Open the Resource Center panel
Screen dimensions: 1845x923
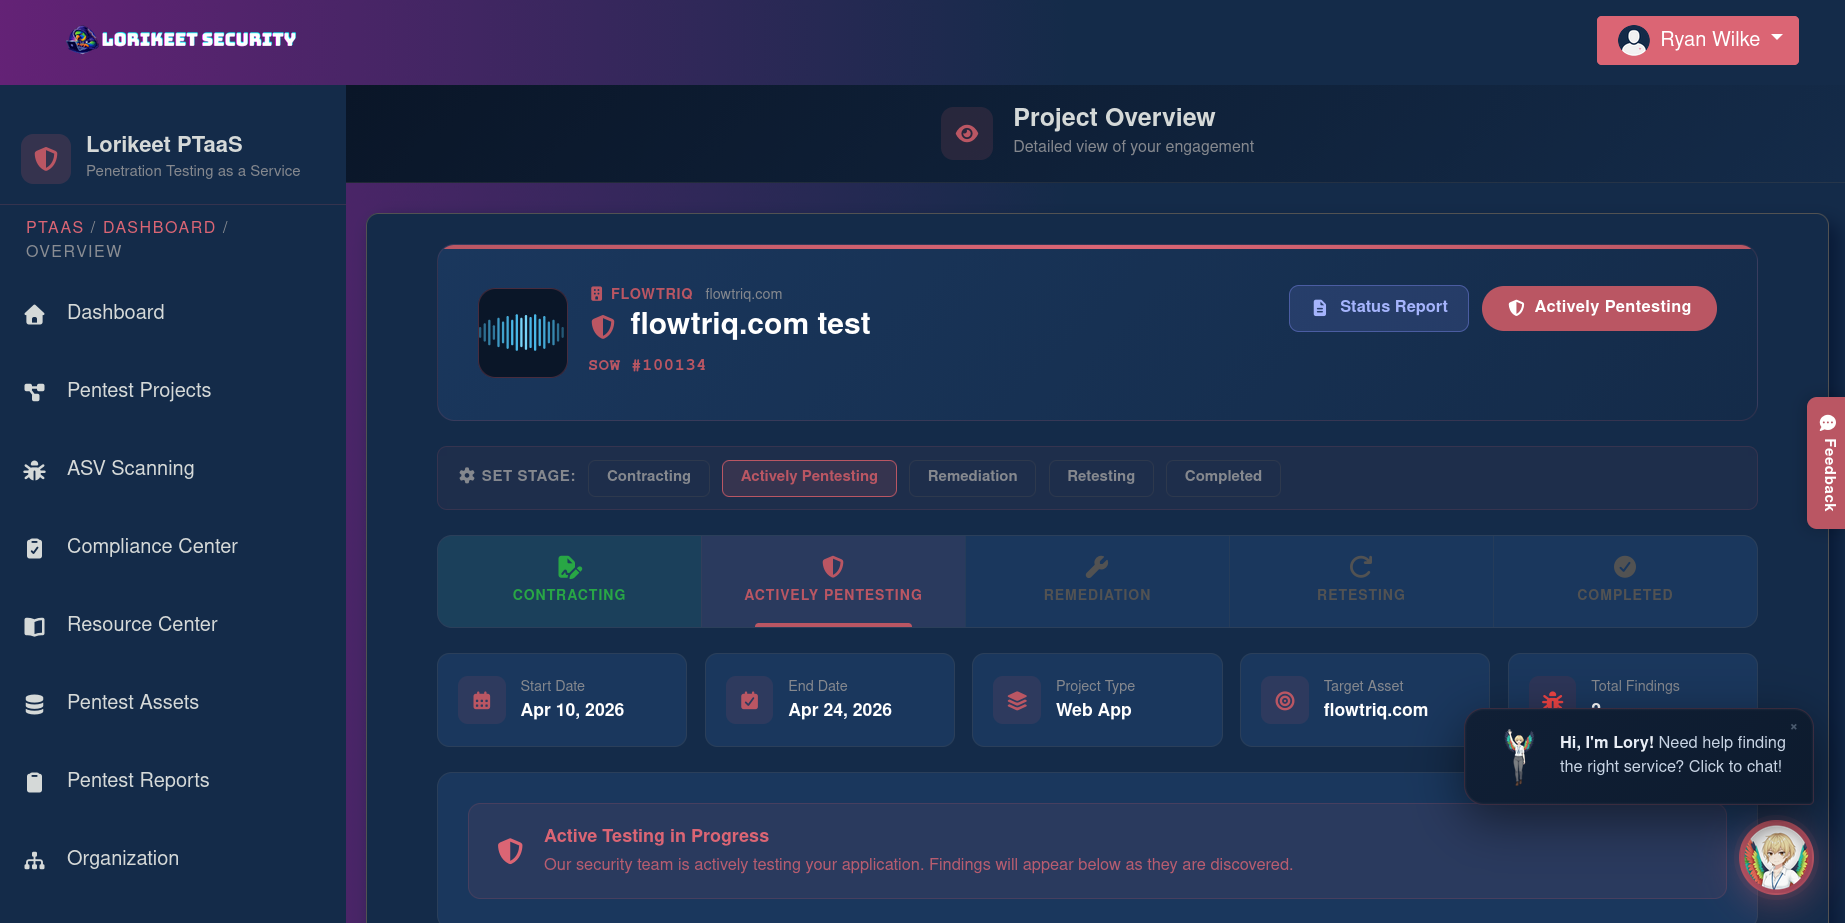click(x=141, y=624)
